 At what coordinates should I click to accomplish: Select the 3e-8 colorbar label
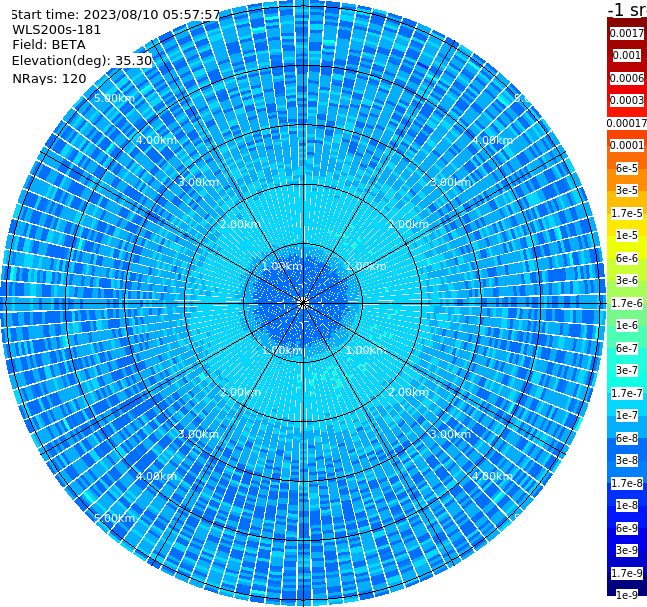point(627,460)
